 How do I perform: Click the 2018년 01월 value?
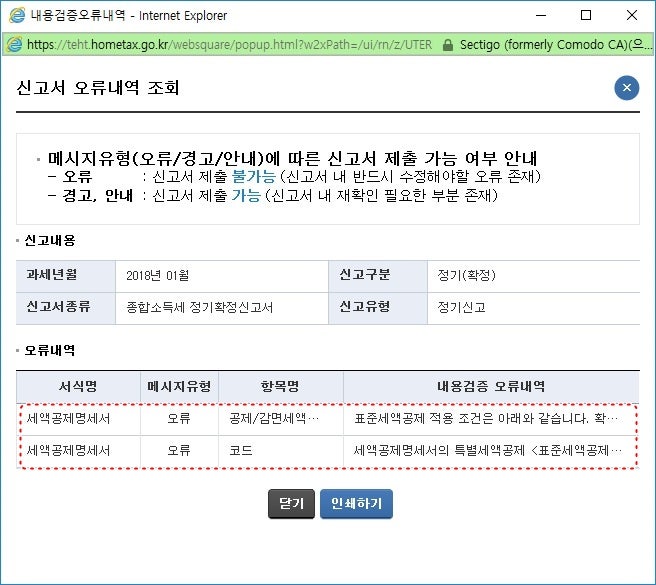[158, 275]
